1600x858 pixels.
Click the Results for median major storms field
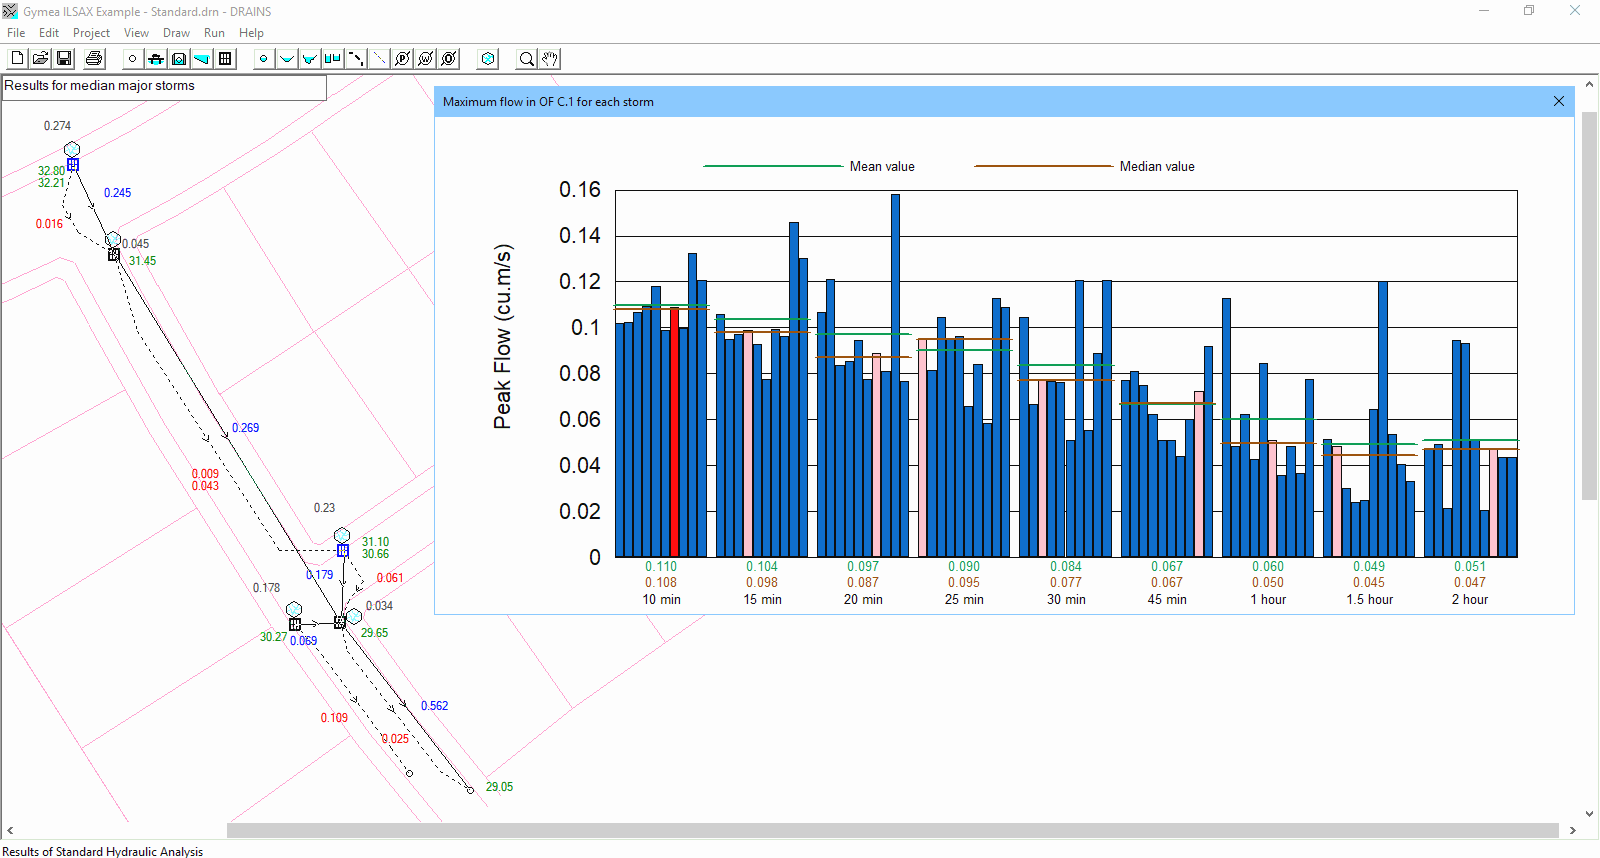pos(164,87)
